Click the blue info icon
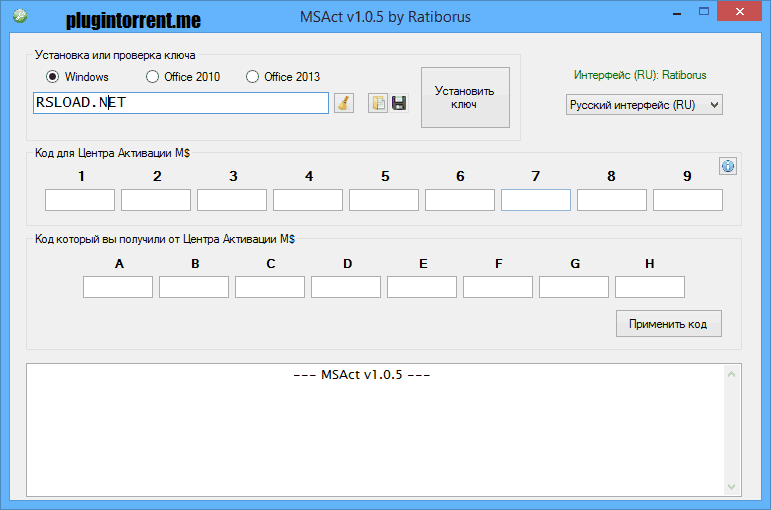The image size is (771, 510). [728, 166]
